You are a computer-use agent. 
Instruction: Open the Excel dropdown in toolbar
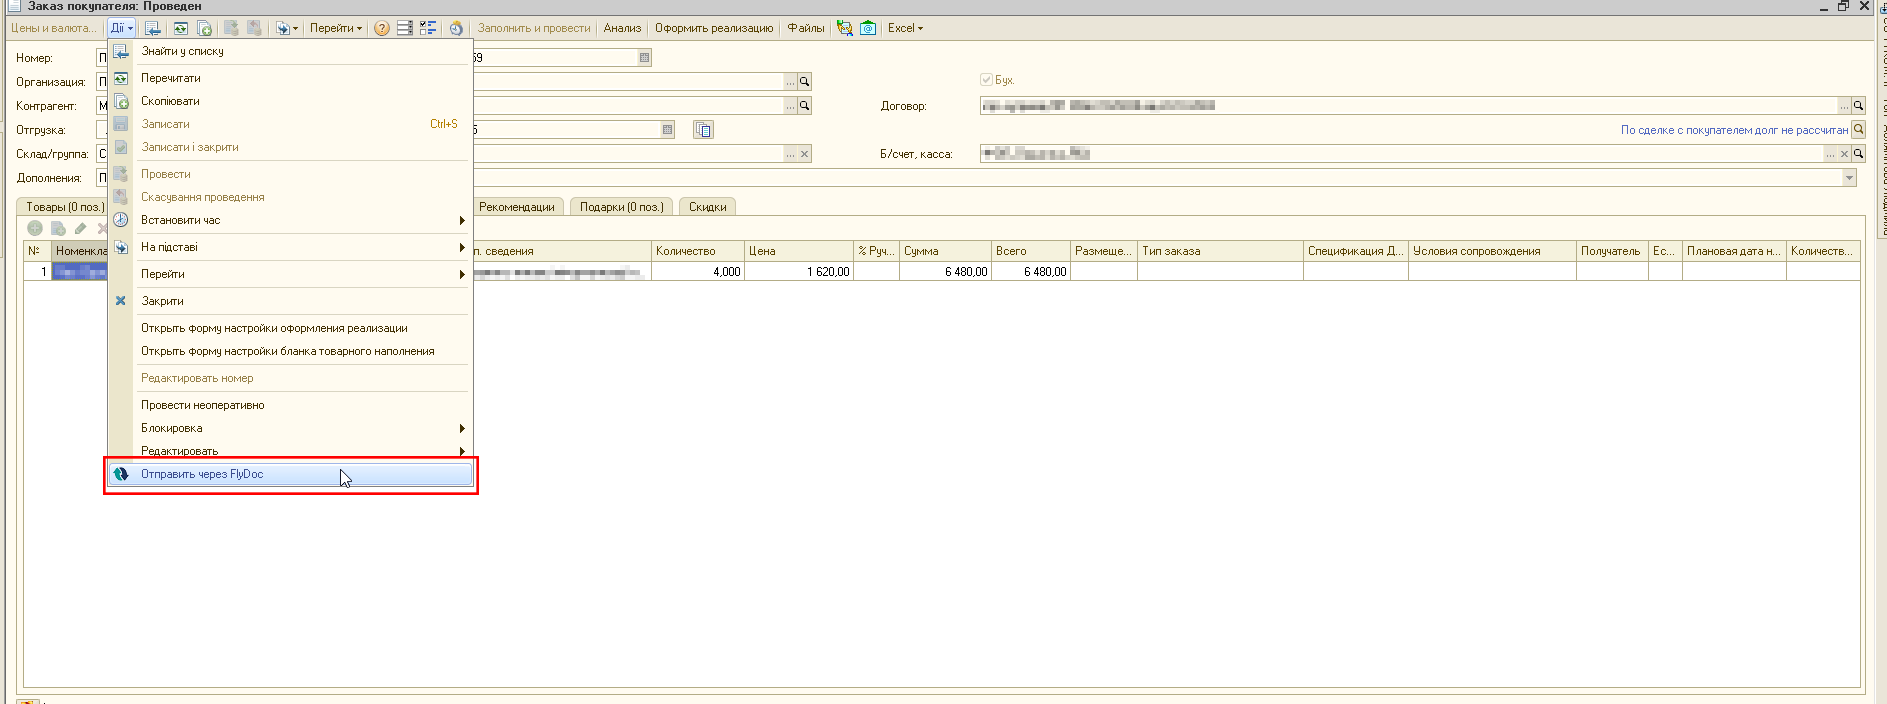[x=905, y=28]
